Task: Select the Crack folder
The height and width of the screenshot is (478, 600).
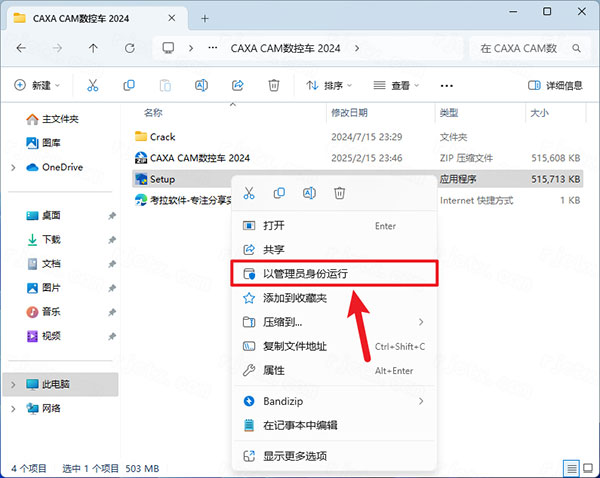Action: [x=358, y=137]
